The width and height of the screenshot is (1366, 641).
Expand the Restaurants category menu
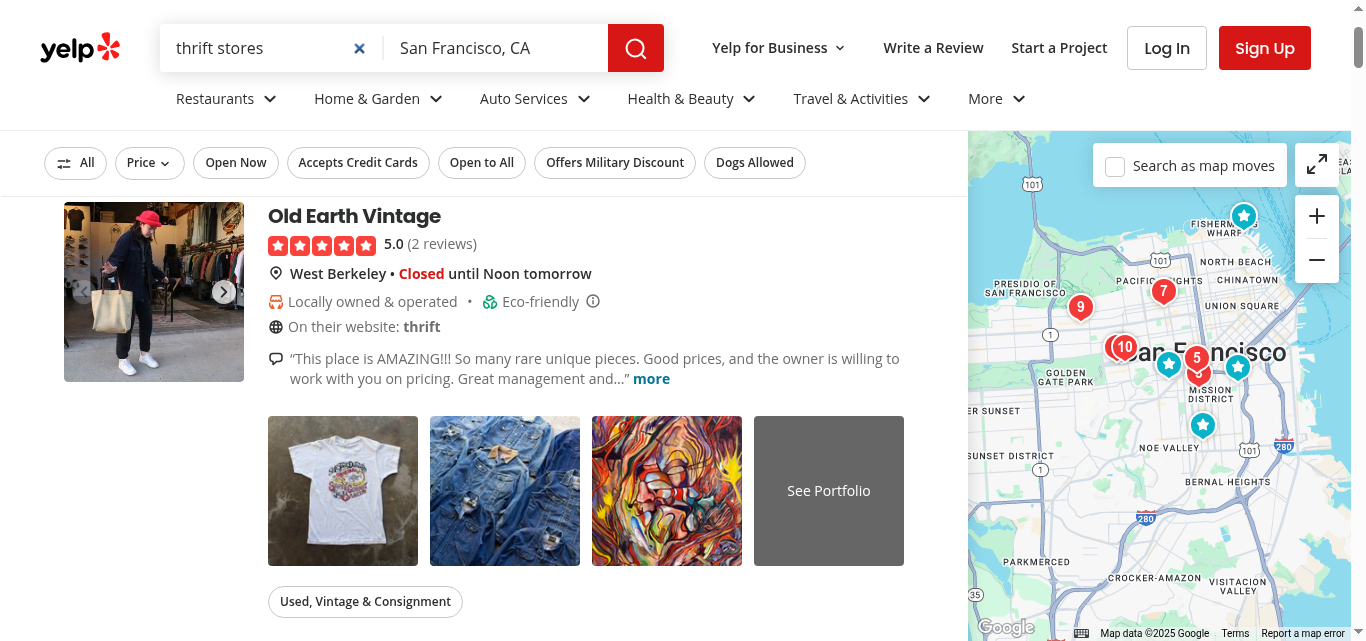(x=226, y=99)
